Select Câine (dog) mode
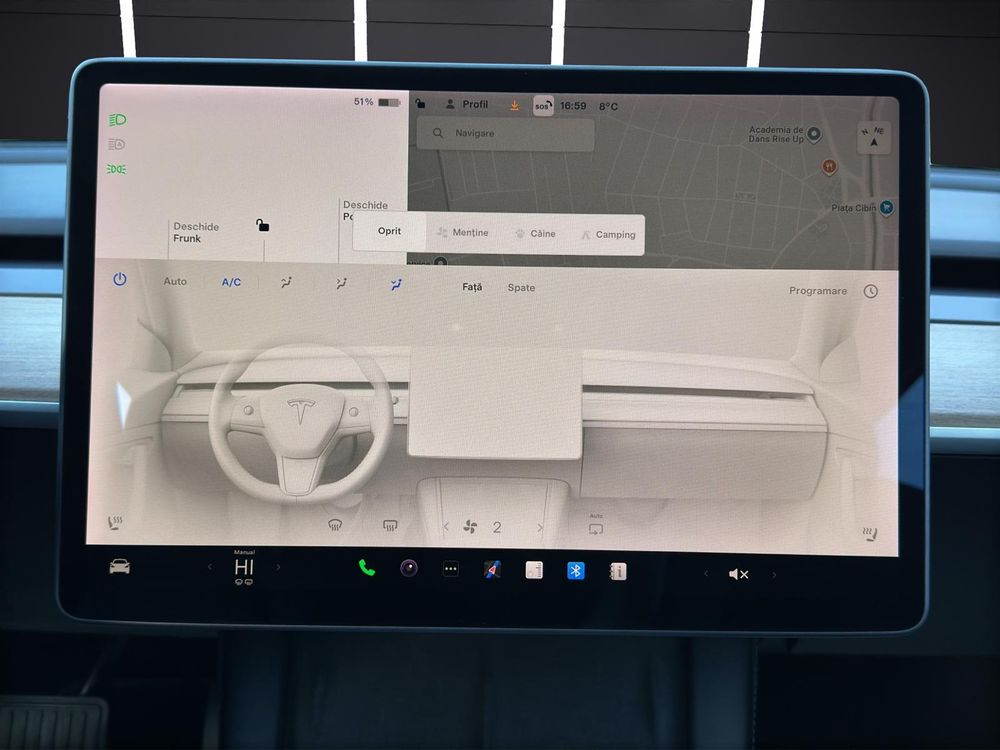Viewport: 1000px width, 750px height. point(536,234)
